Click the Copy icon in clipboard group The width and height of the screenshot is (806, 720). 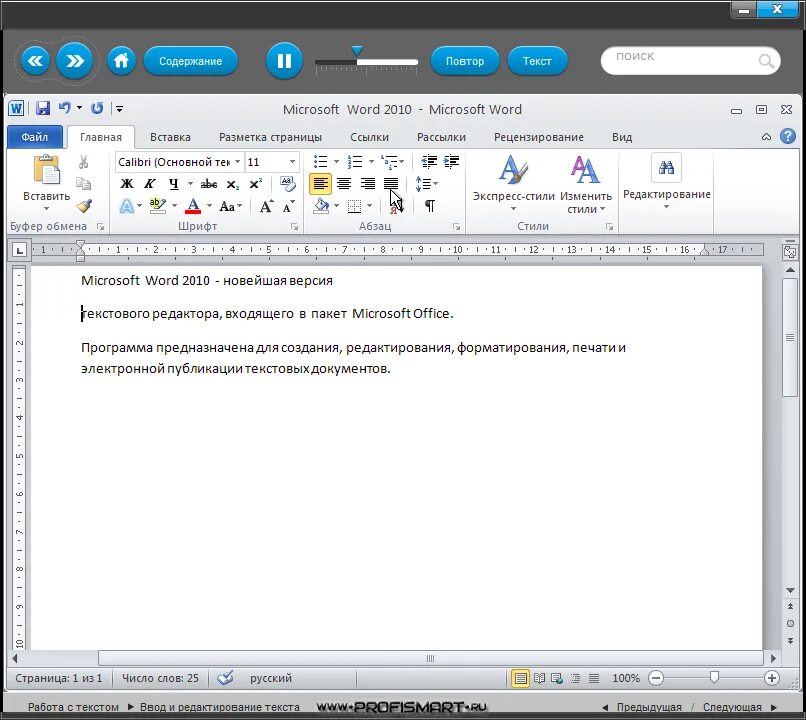83,183
